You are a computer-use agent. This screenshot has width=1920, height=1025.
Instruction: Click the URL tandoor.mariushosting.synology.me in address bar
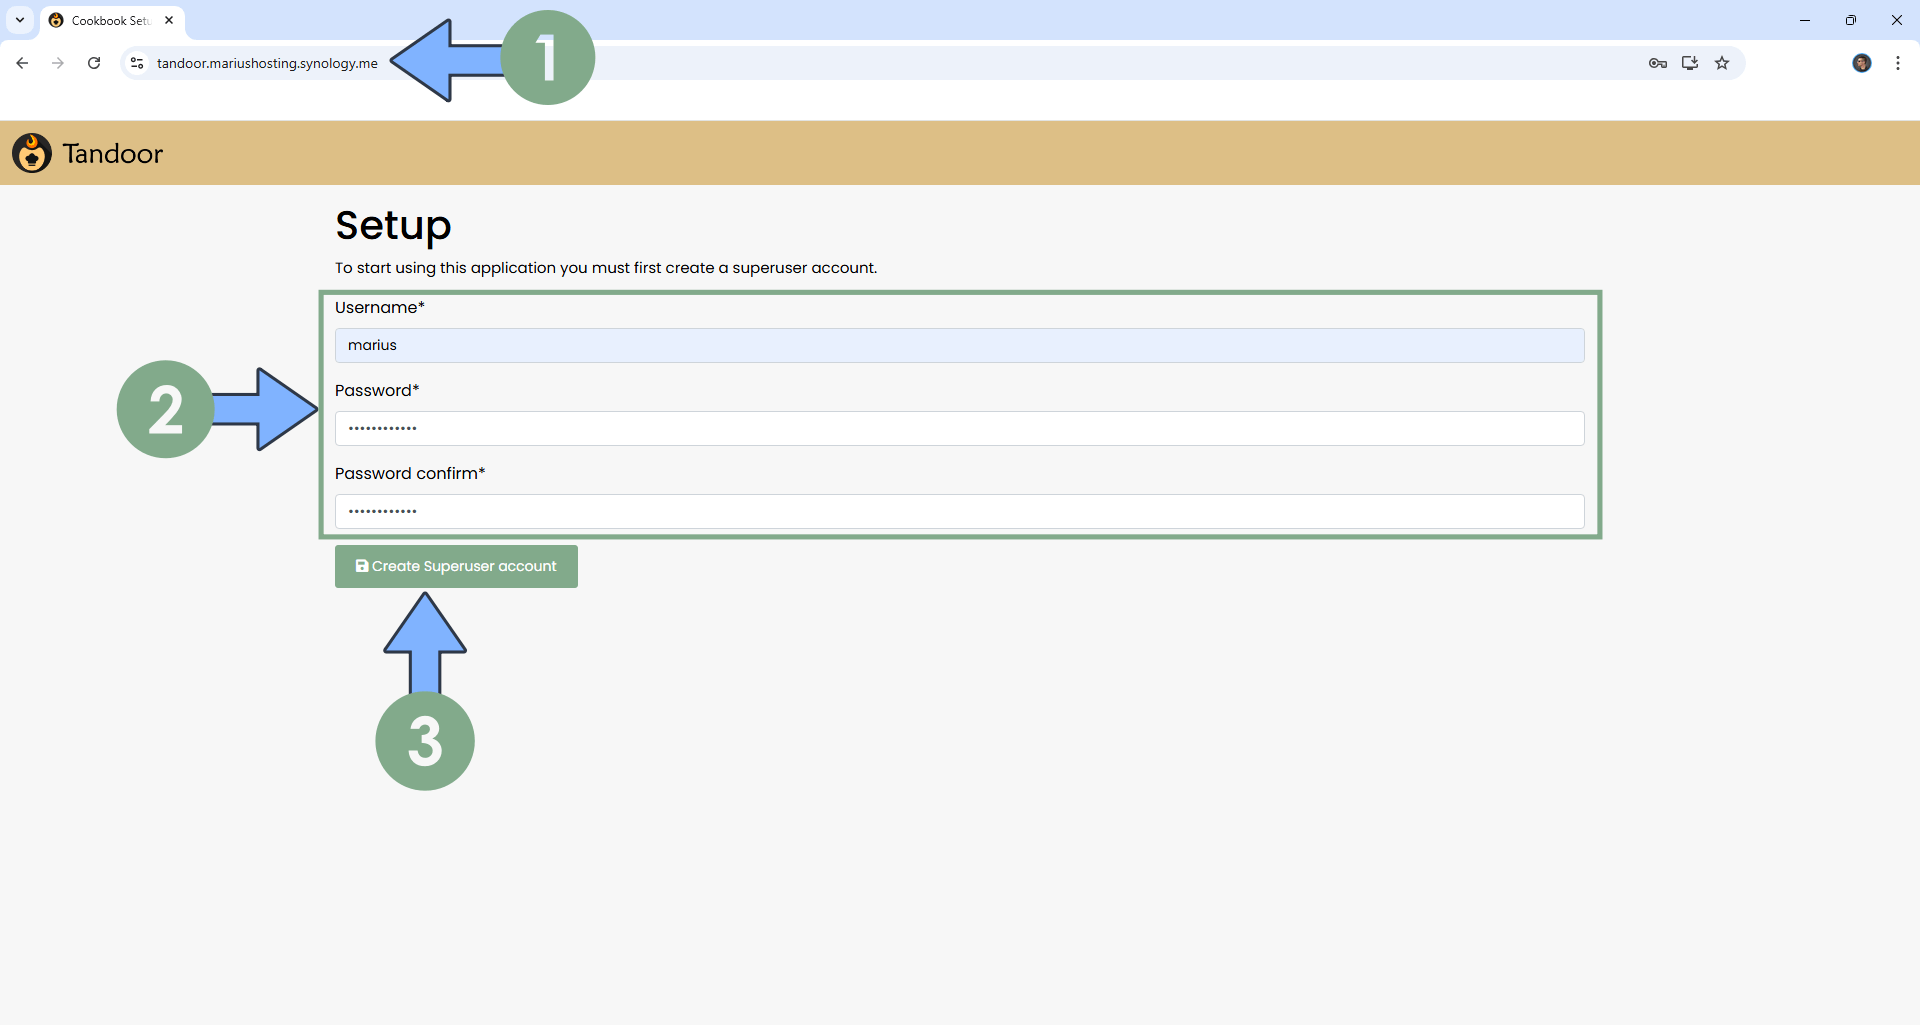pyautogui.click(x=267, y=63)
